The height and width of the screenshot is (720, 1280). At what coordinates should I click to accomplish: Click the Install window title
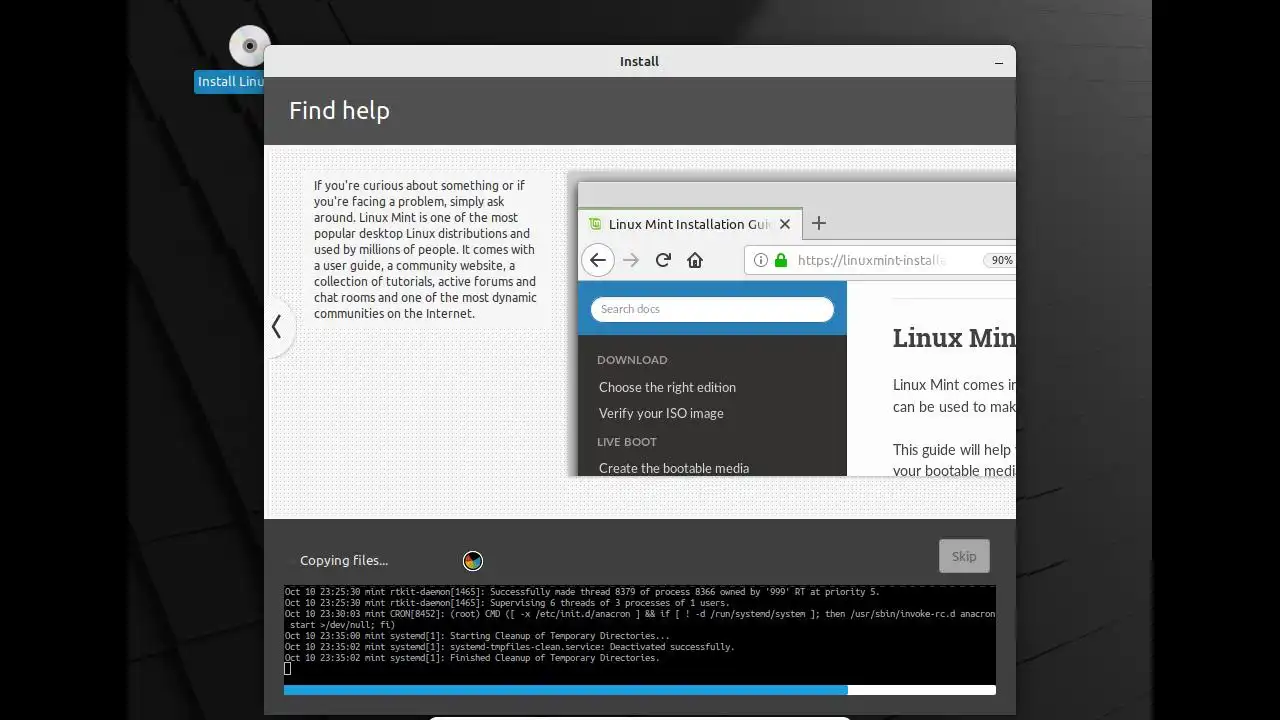[639, 62]
